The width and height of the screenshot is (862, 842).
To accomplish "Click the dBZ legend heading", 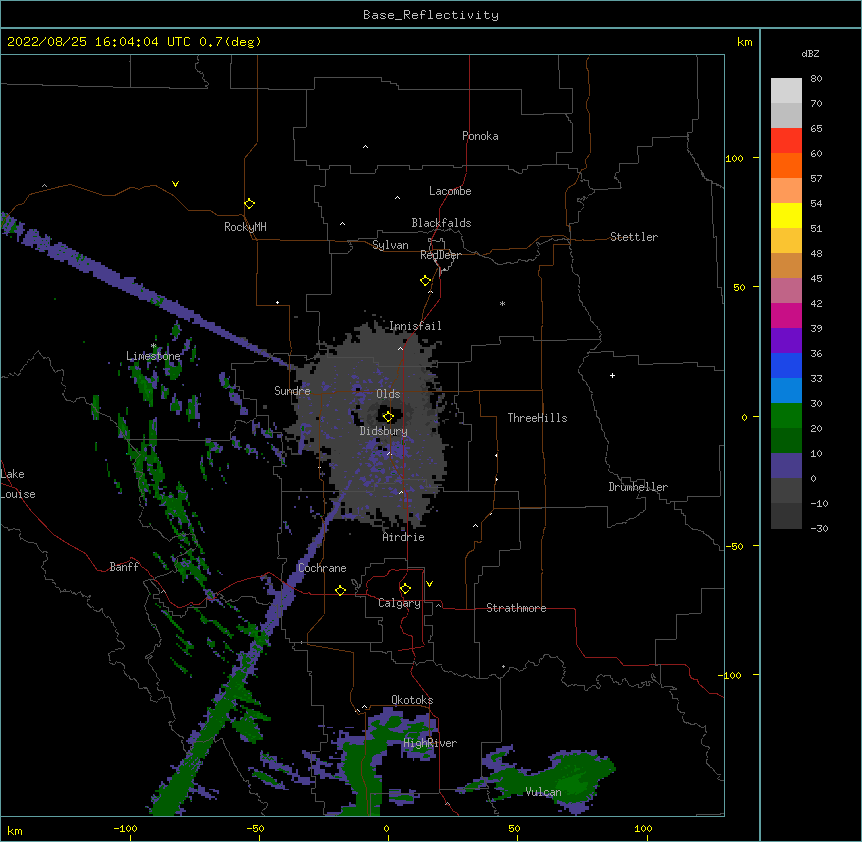I will pos(810,53).
